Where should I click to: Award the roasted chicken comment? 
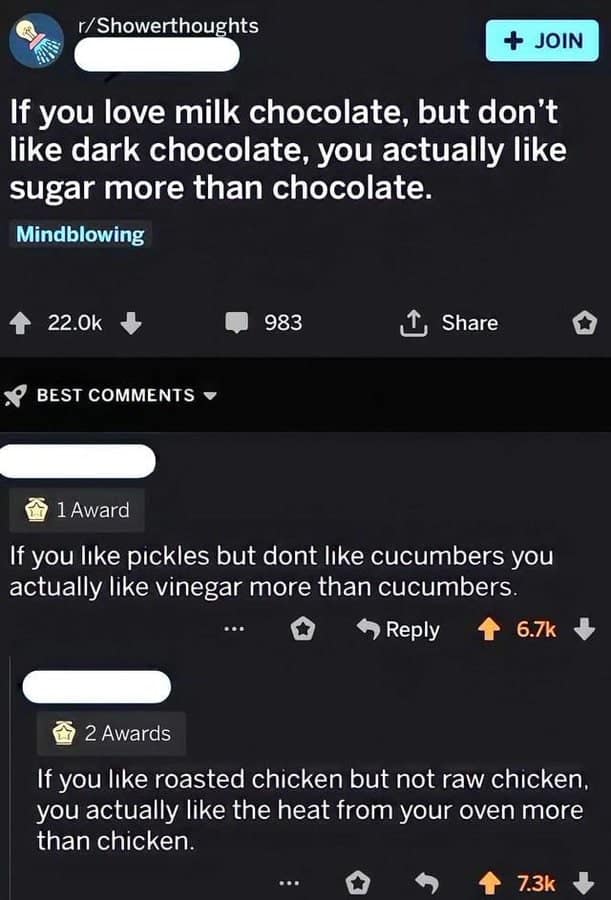coord(355,882)
